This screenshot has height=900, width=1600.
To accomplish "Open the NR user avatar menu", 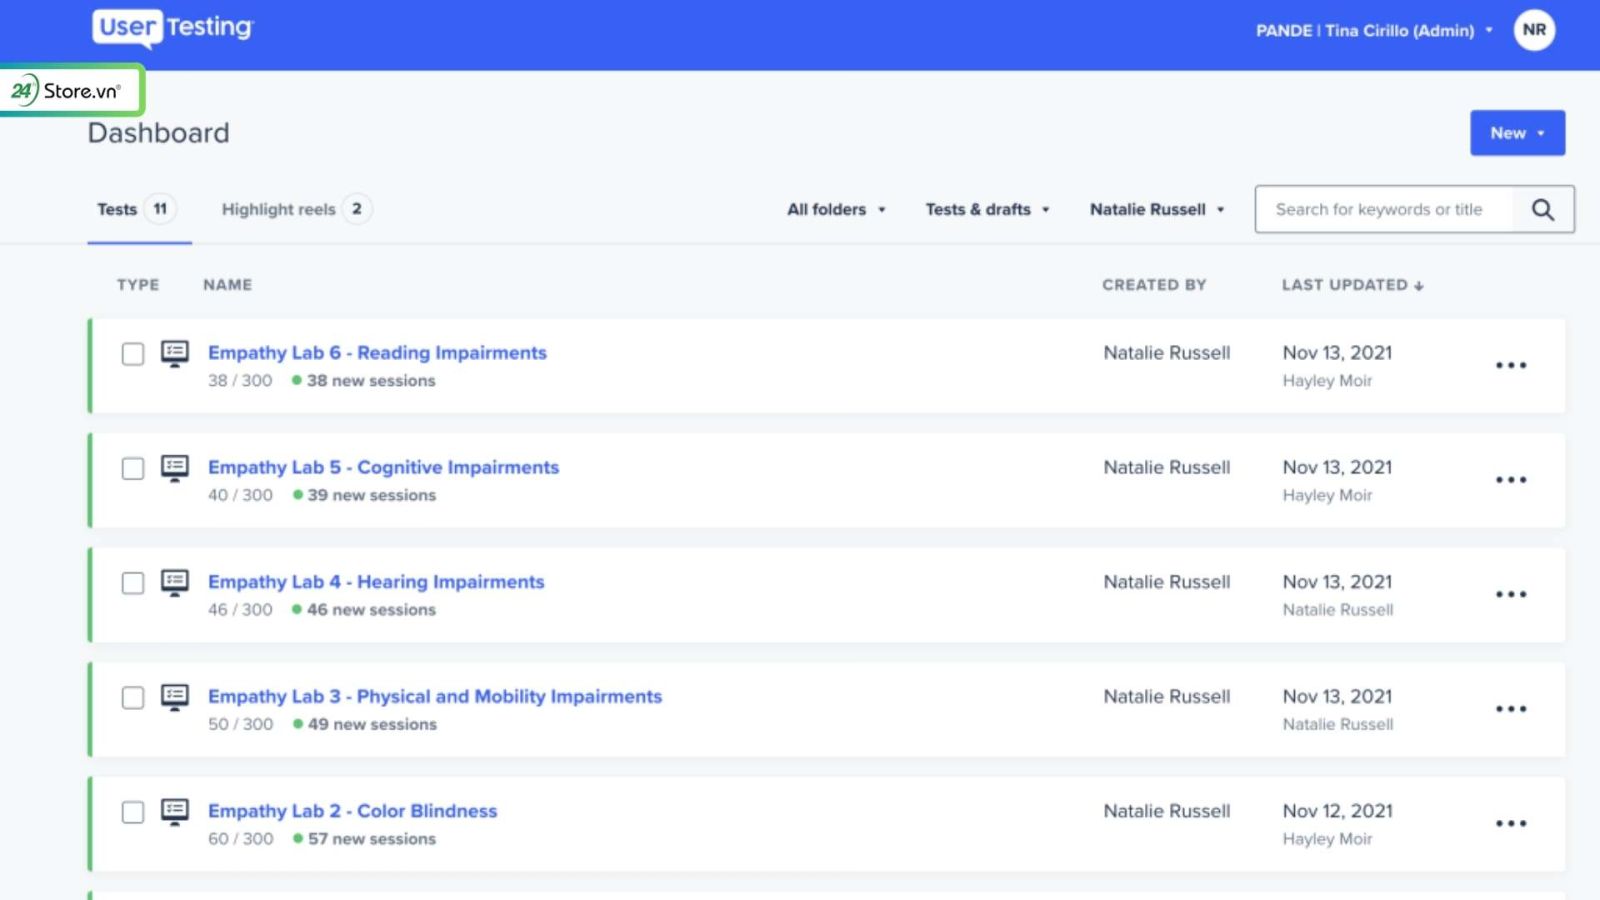I will (1534, 30).
